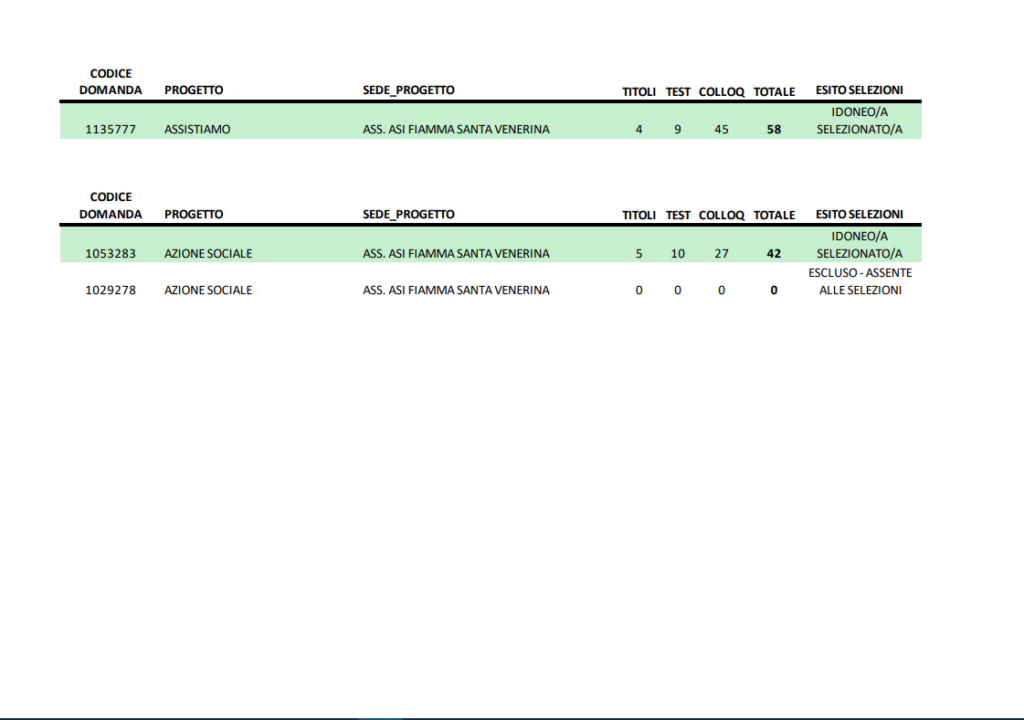Click the total score 42
Viewport: 1024px width, 720px height.
click(773, 254)
